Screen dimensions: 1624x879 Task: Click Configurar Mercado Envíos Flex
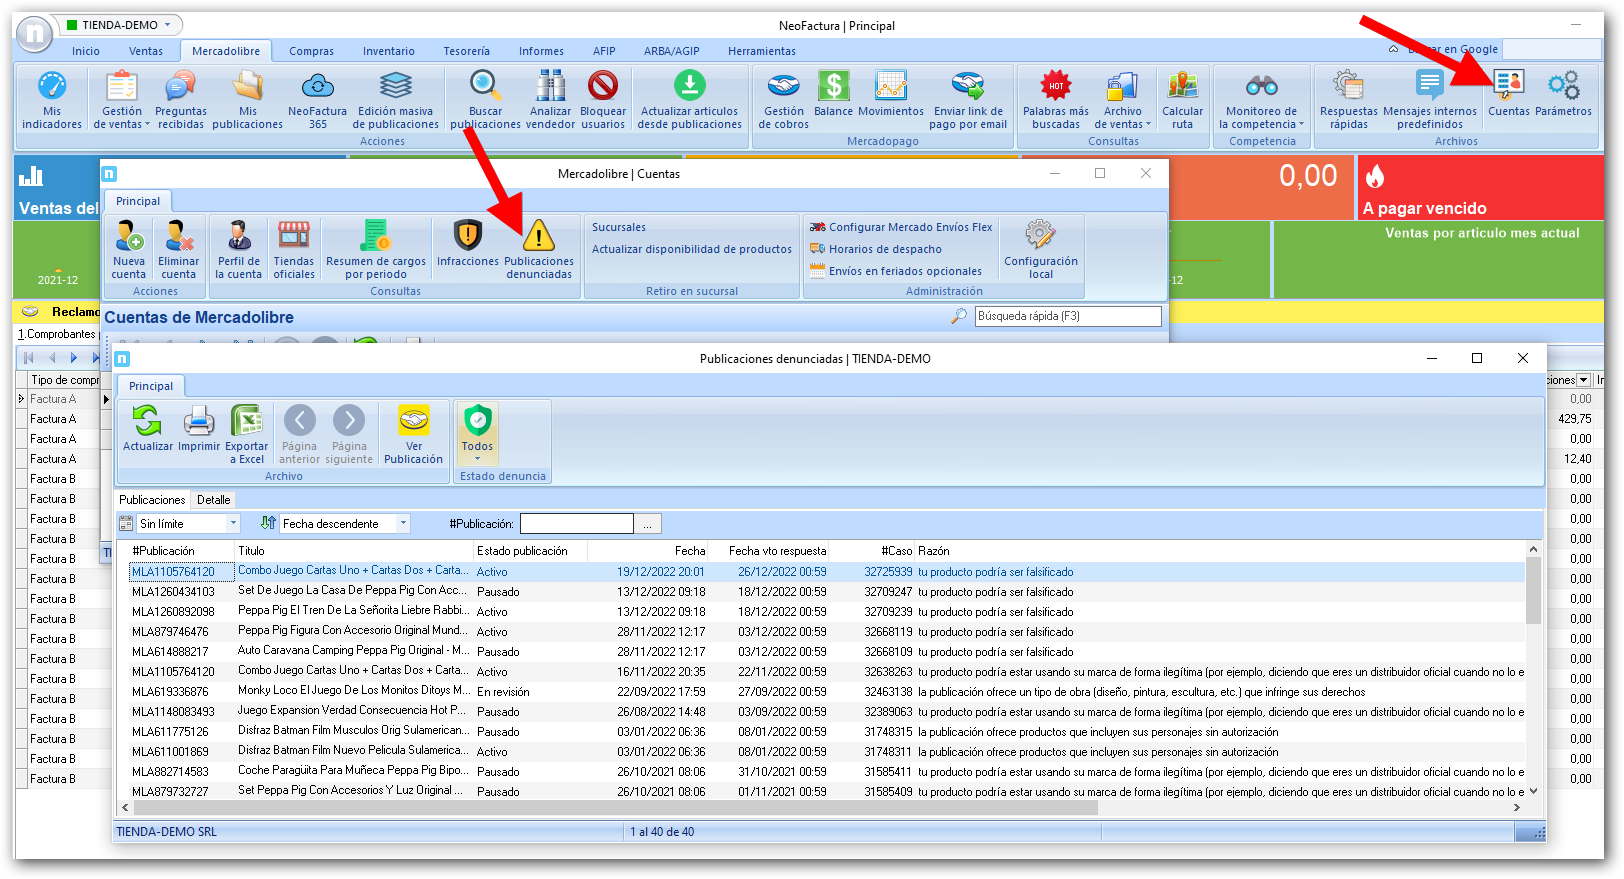tap(909, 227)
